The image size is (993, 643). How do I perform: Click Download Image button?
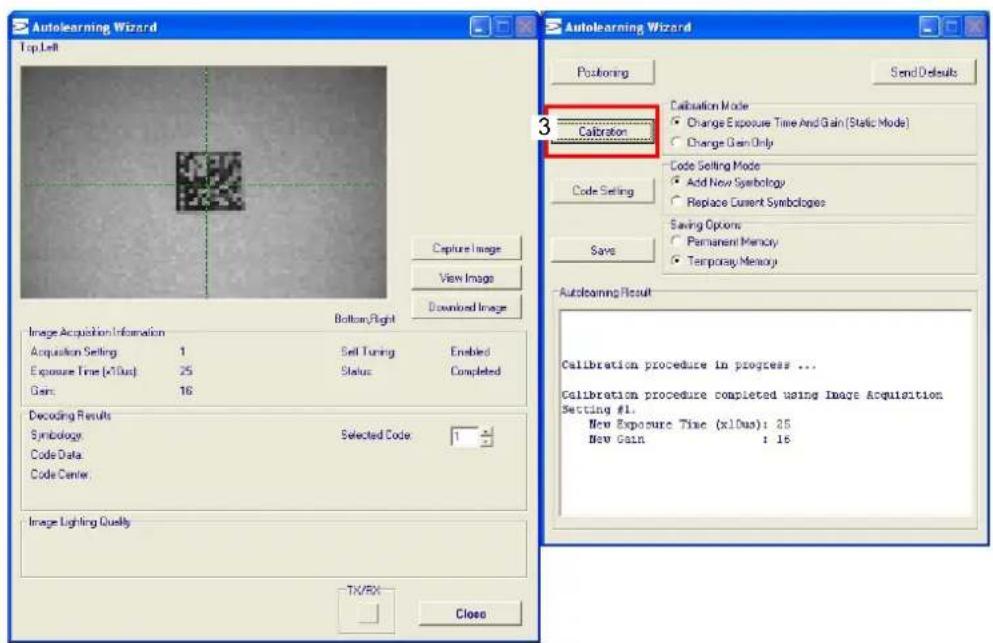pyautogui.click(x=466, y=307)
